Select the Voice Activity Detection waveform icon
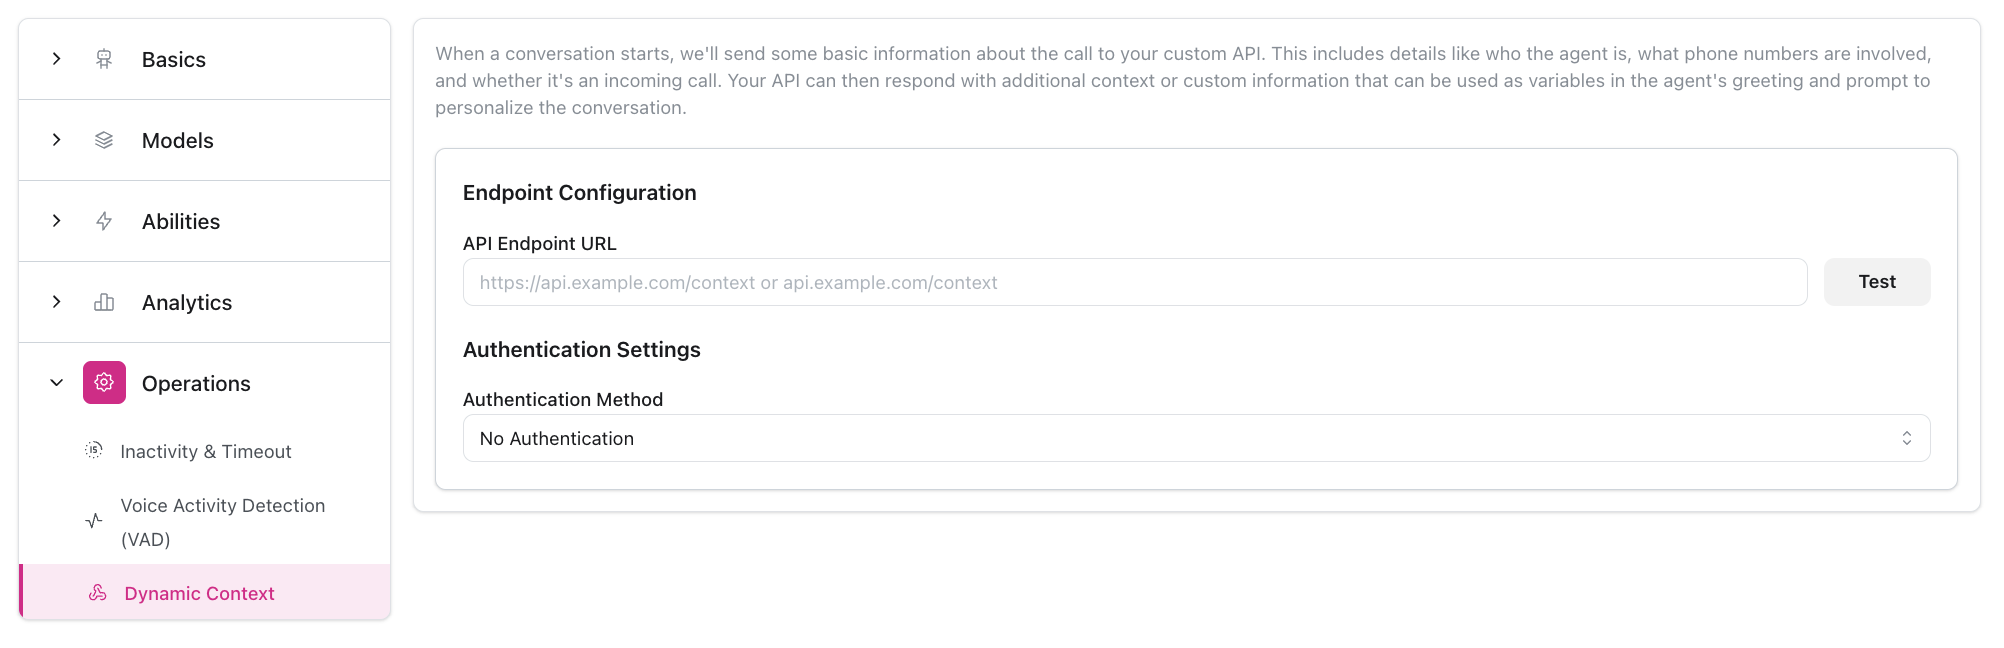This screenshot has height=648, width=2004. coord(93,521)
